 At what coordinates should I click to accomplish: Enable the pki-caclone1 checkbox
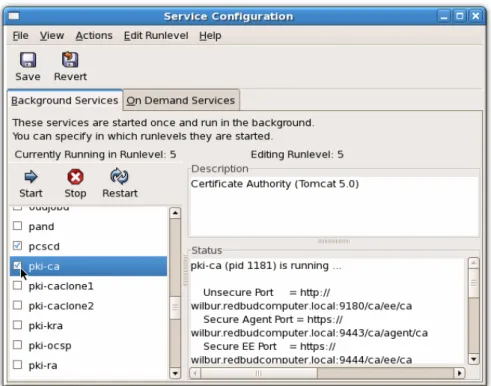[17, 286]
